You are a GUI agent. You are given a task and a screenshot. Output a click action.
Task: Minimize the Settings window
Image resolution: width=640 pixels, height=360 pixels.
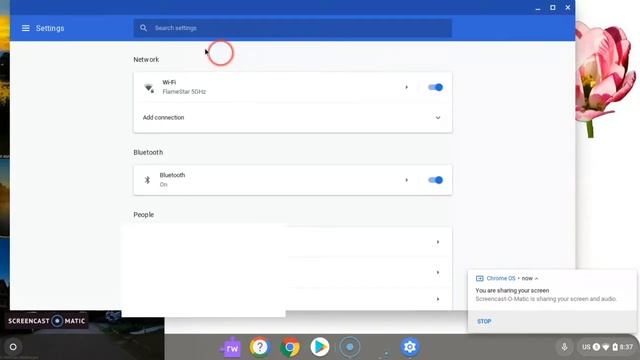click(x=538, y=8)
